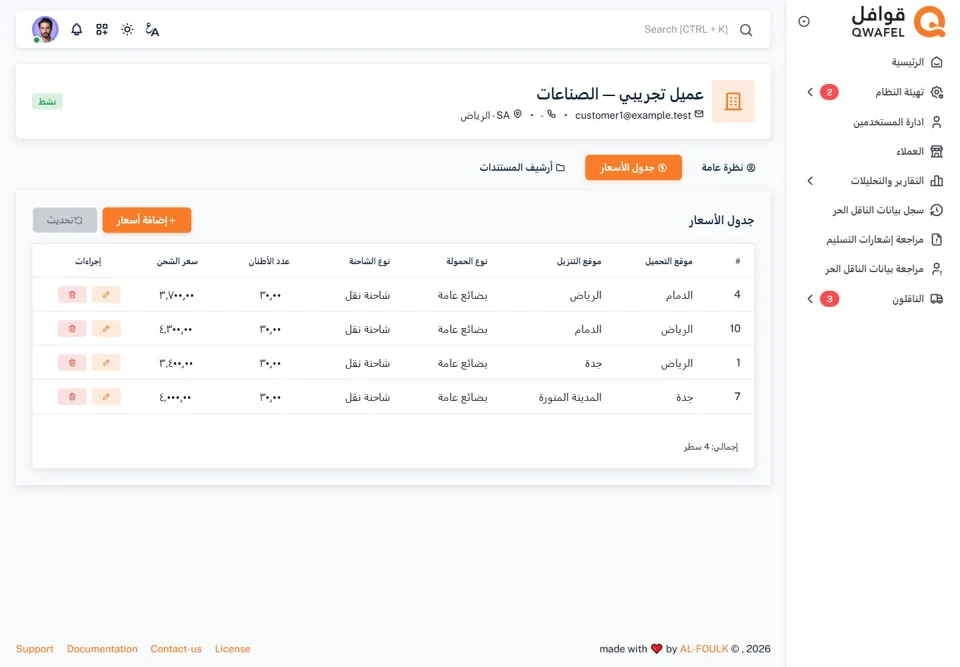This screenshot has height=667, width=960.
Task: Click the Qwafel logo
Action: pyautogui.click(x=898, y=22)
